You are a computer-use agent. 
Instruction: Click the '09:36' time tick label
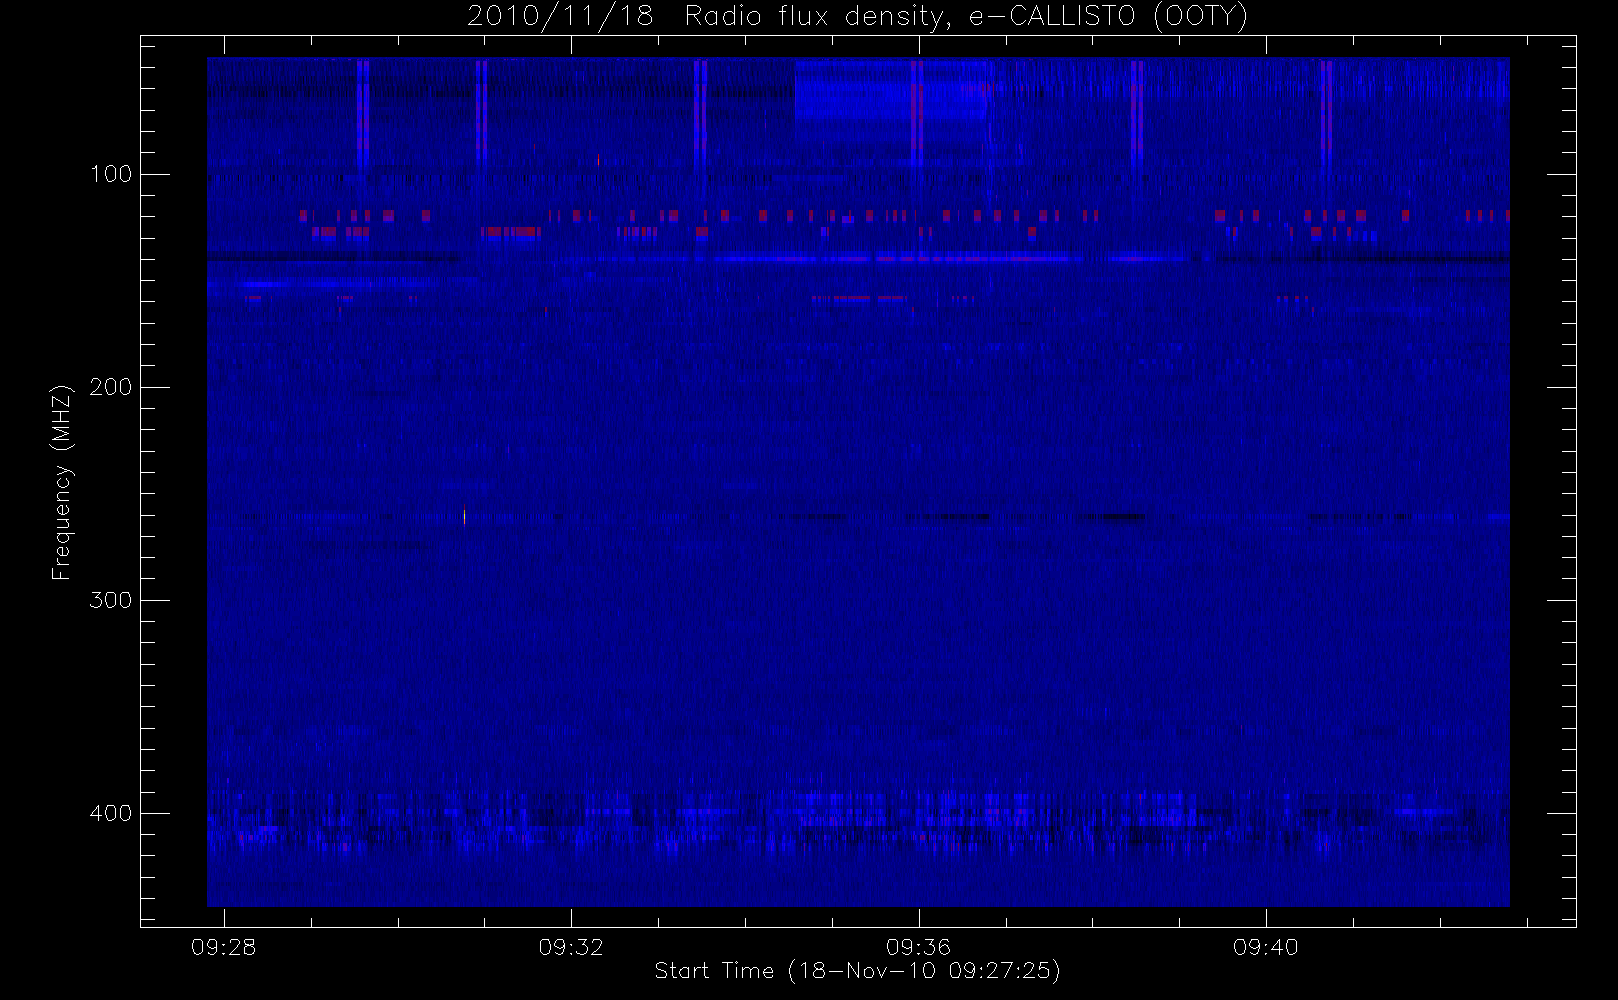(x=918, y=947)
